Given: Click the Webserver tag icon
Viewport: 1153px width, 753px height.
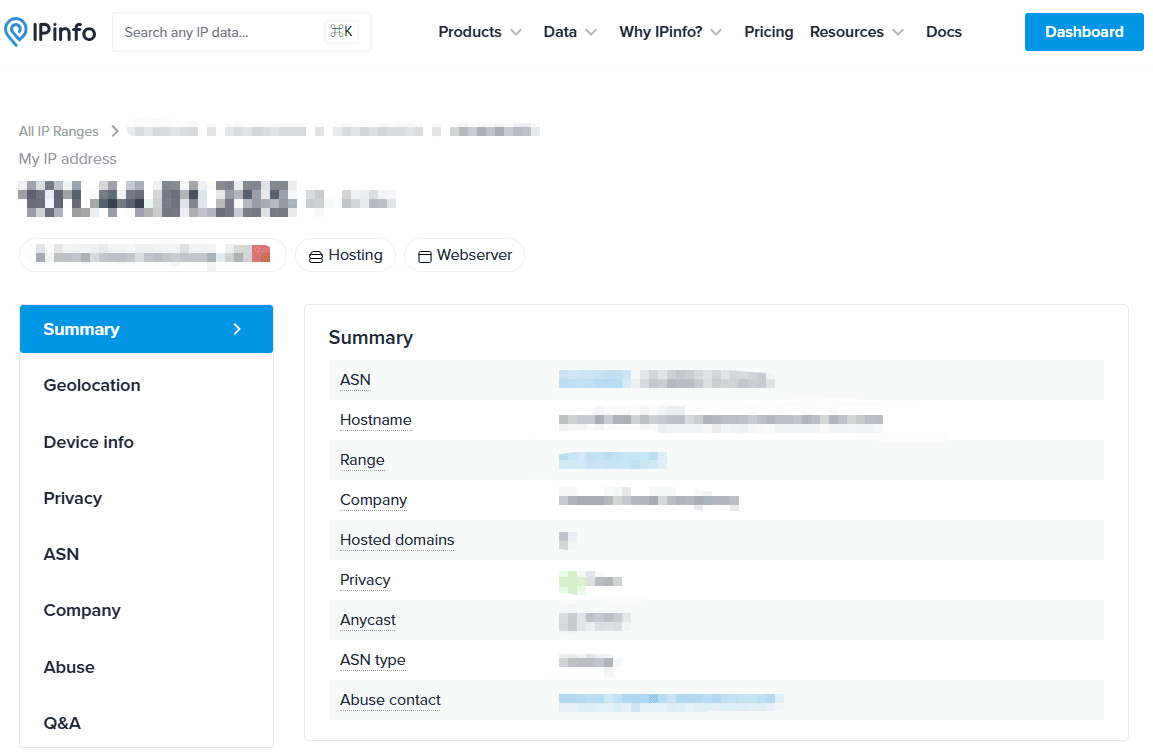Looking at the screenshot, I should [x=424, y=256].
